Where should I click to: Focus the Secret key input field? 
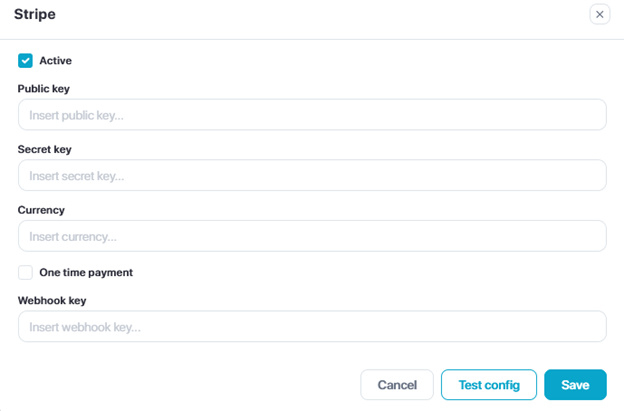(312, 175)
